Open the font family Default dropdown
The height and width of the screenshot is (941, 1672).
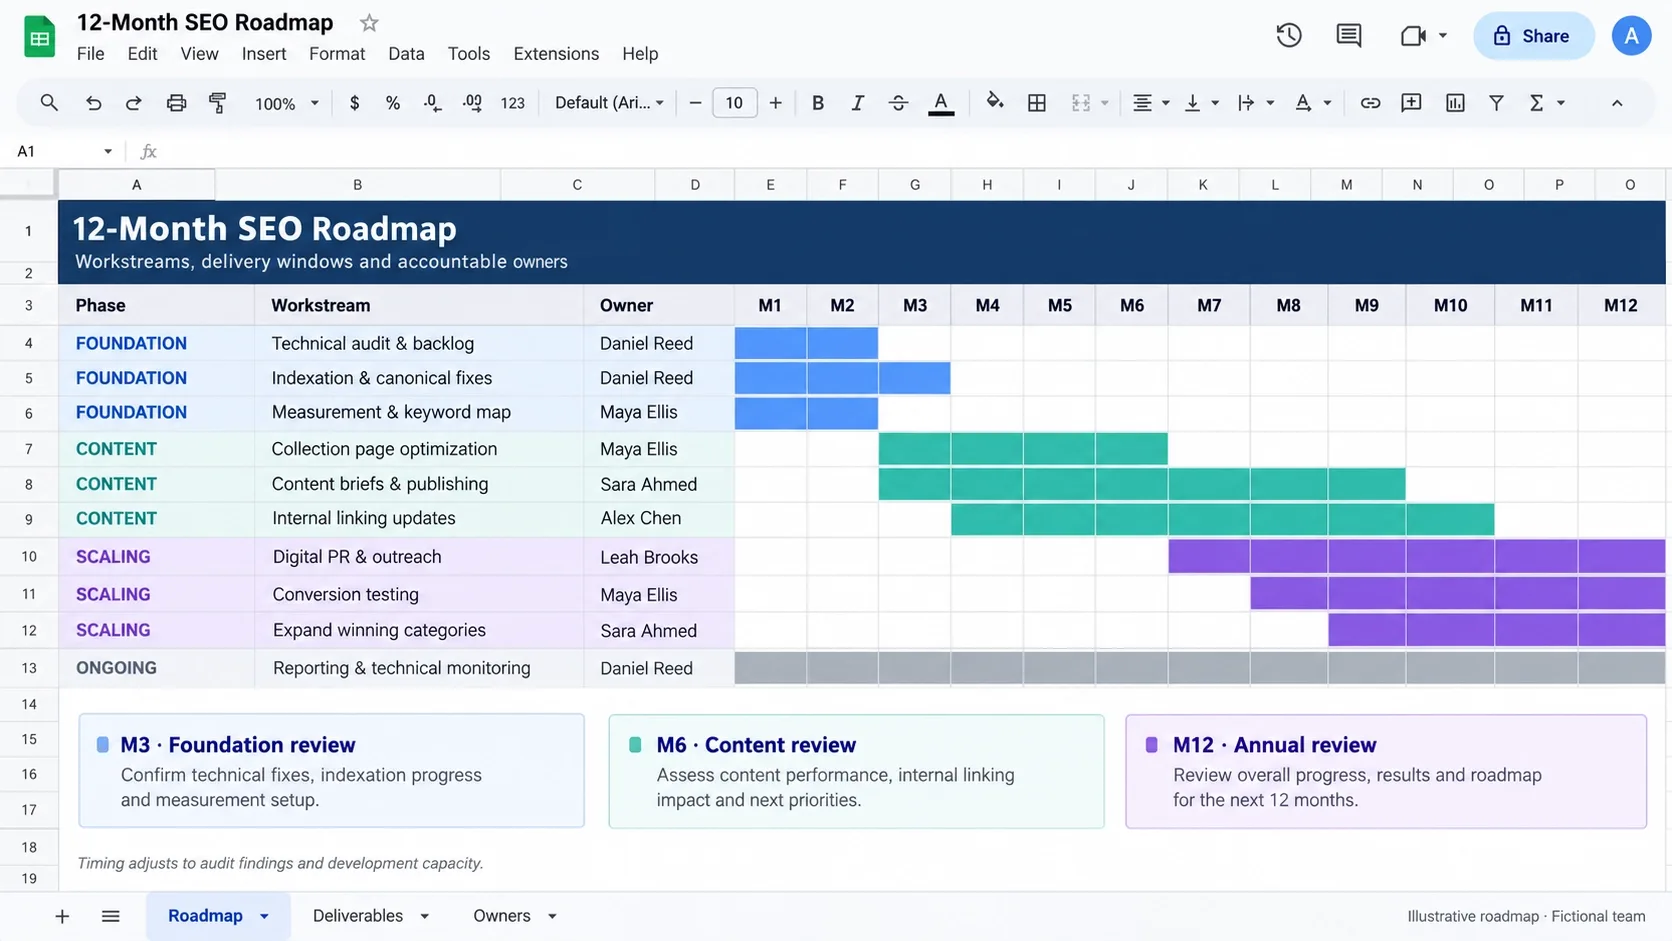point(609,103)
